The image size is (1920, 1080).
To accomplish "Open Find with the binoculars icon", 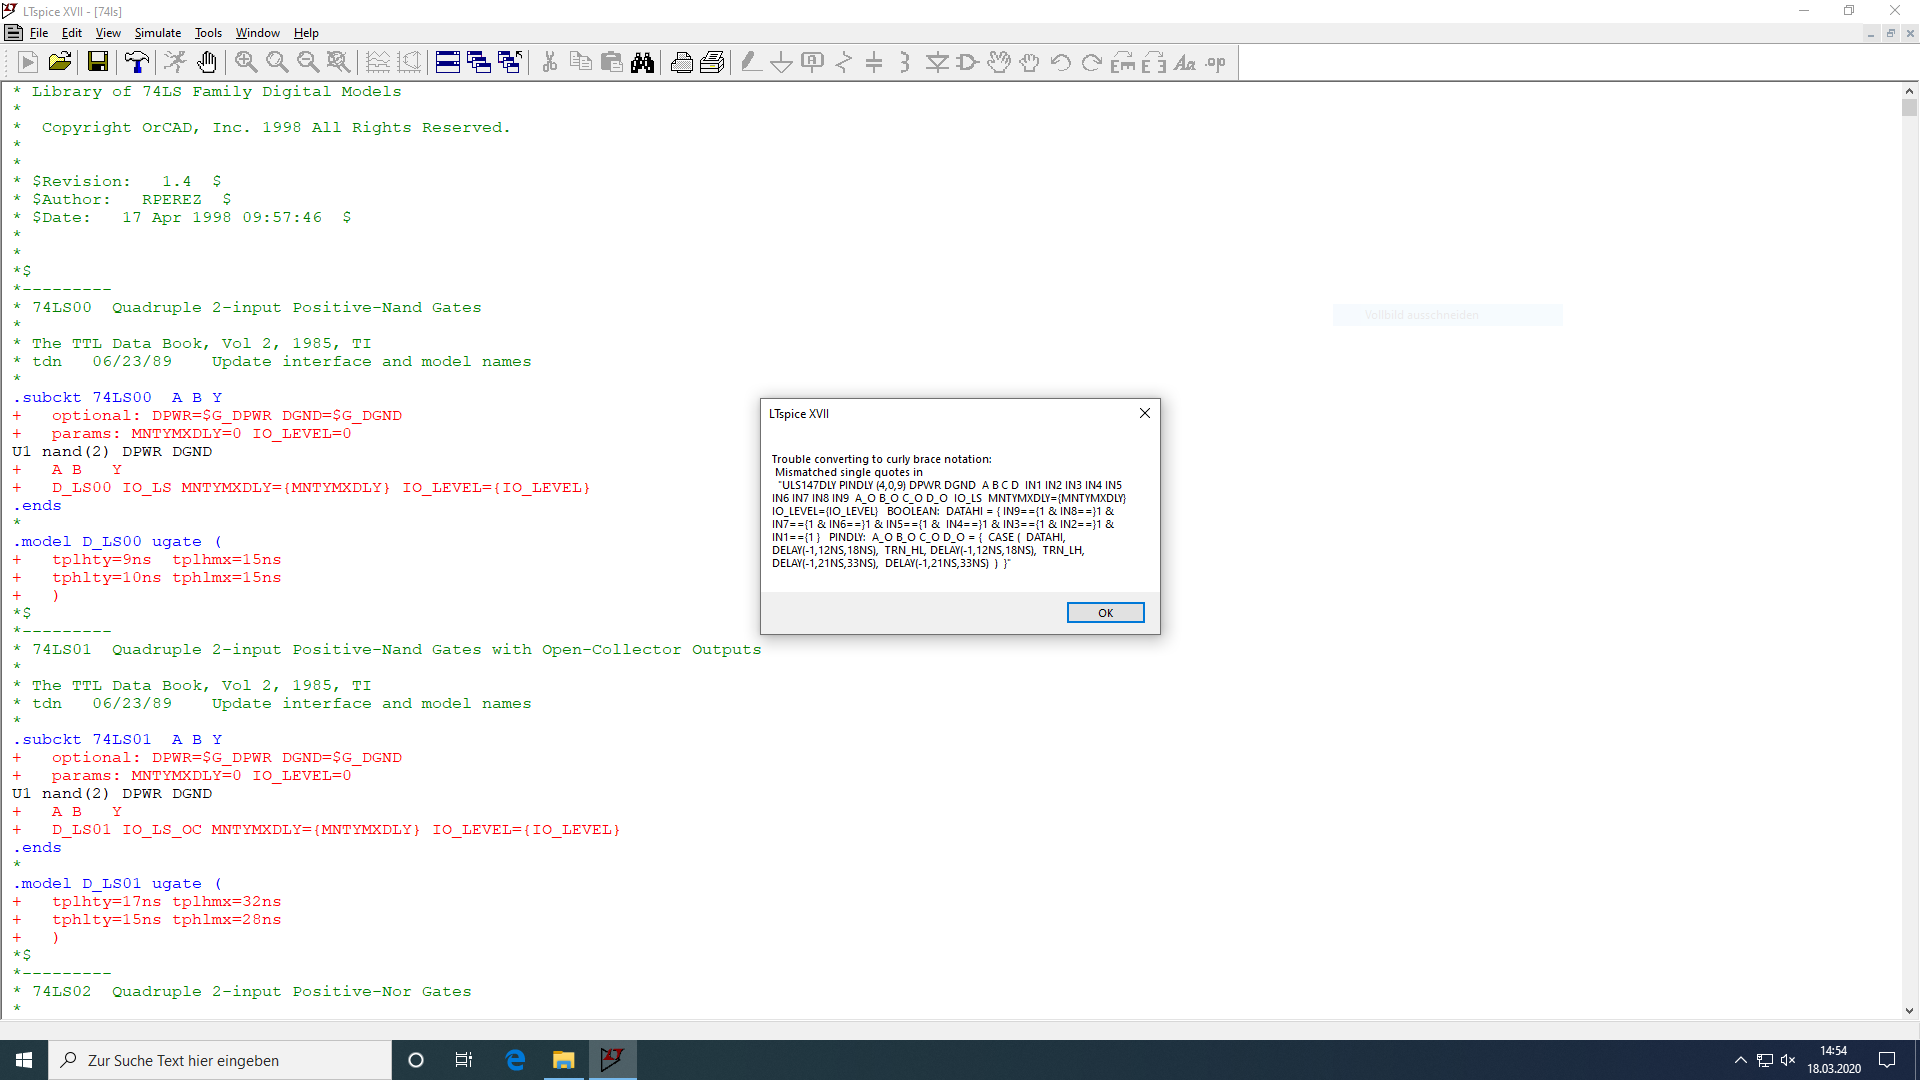I will click(x=642, y=63).
